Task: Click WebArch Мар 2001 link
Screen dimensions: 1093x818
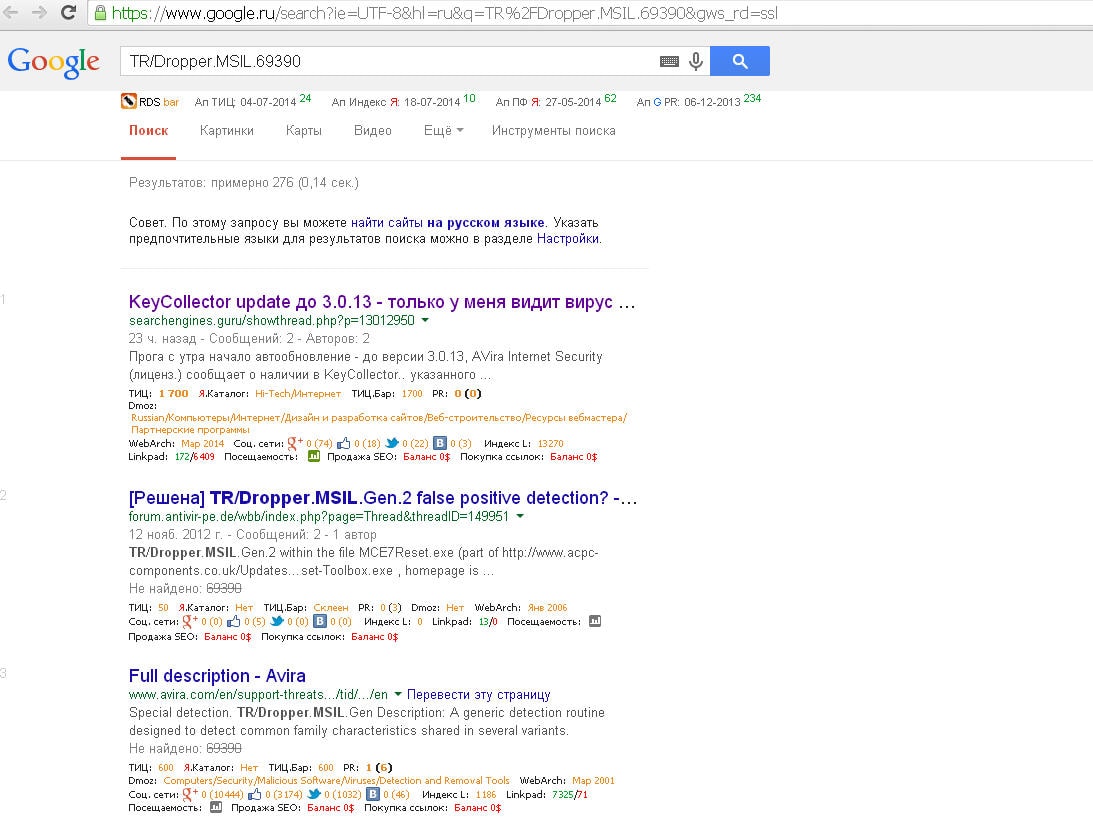Action: 593,780
